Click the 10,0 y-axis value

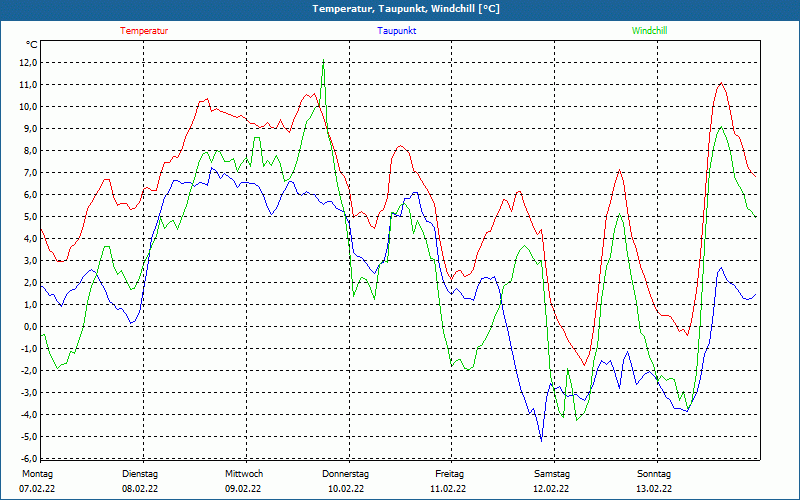pyautogui.click(x=28, y=107)
